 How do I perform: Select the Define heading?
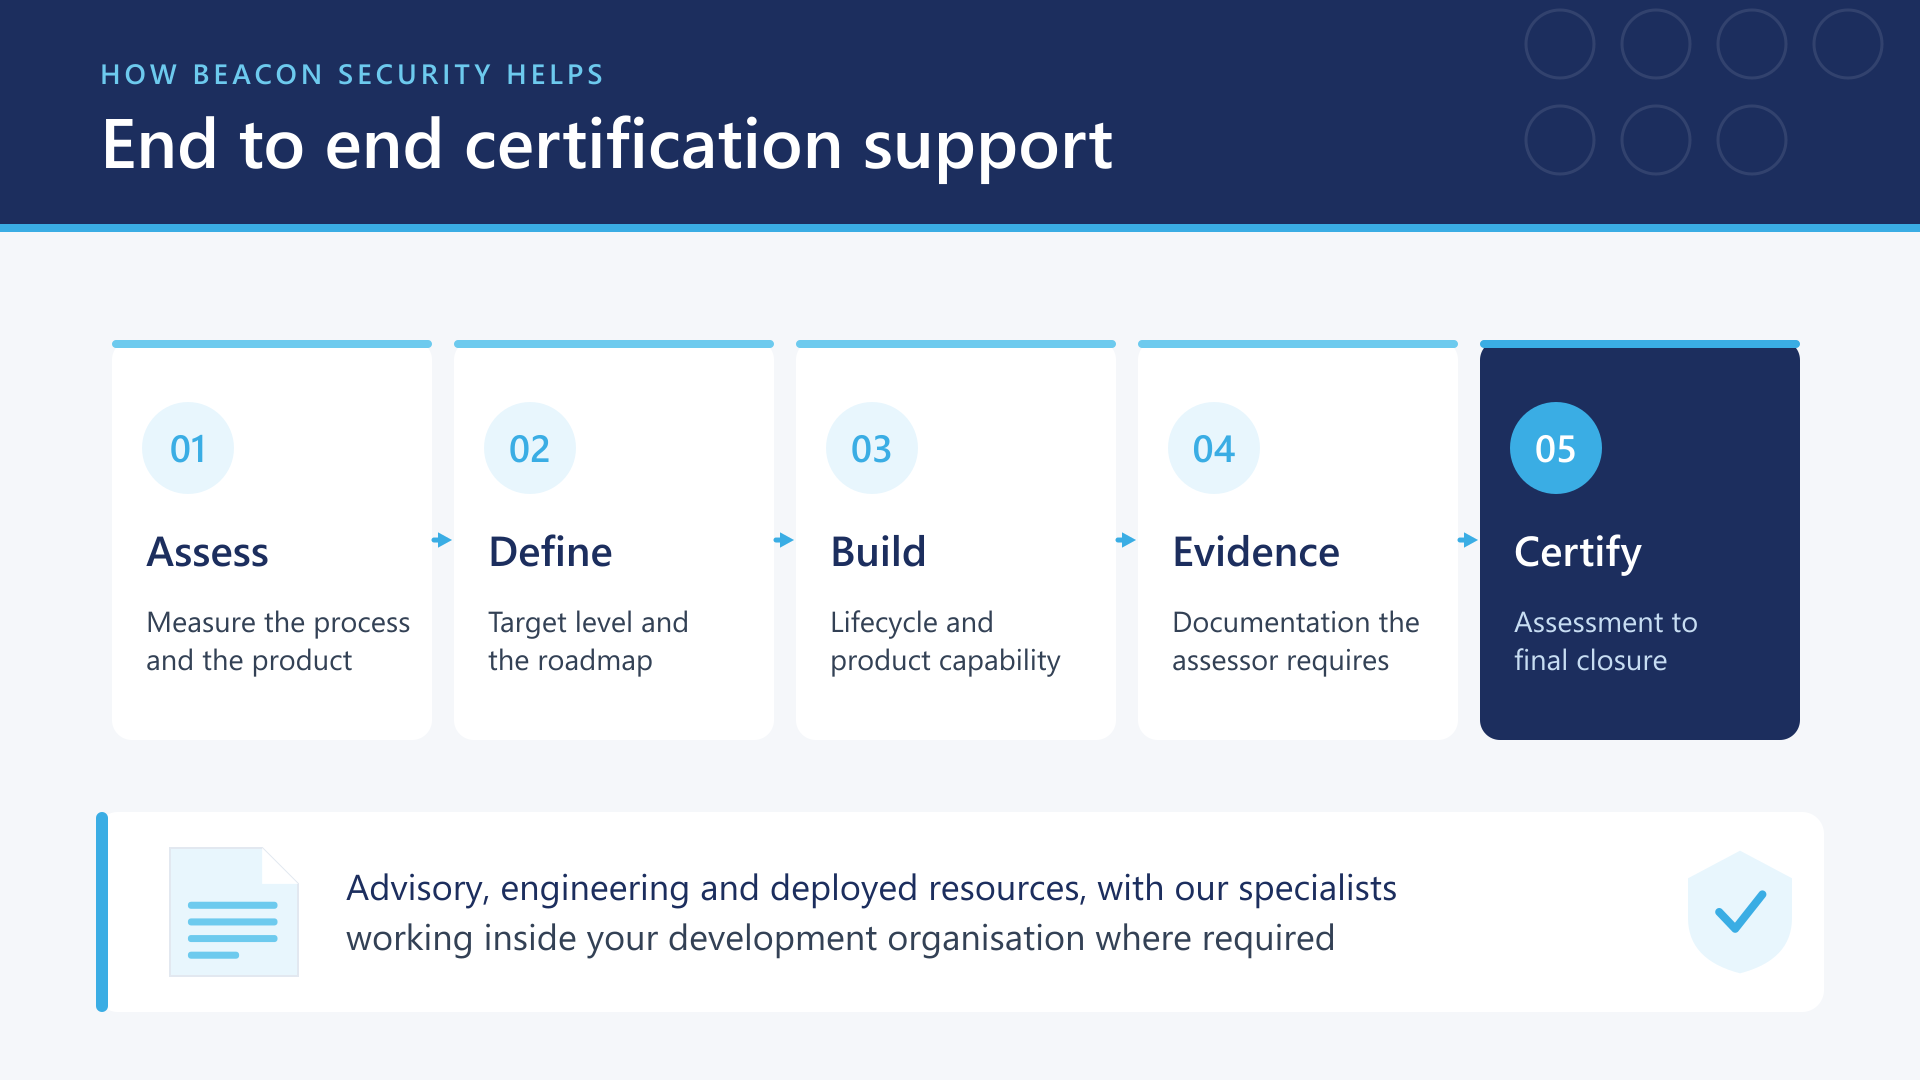pyautogui.click(x=550, y=552)
